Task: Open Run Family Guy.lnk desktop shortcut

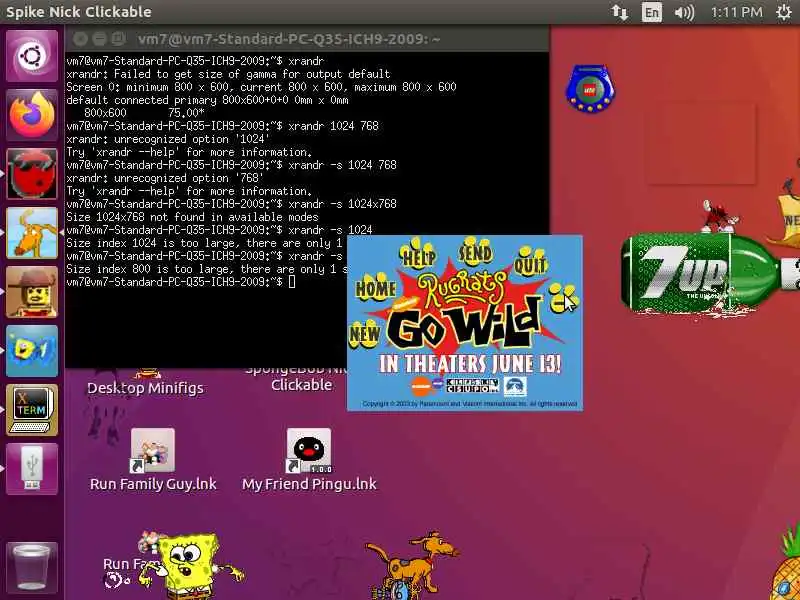Action: tap(153, 460)
